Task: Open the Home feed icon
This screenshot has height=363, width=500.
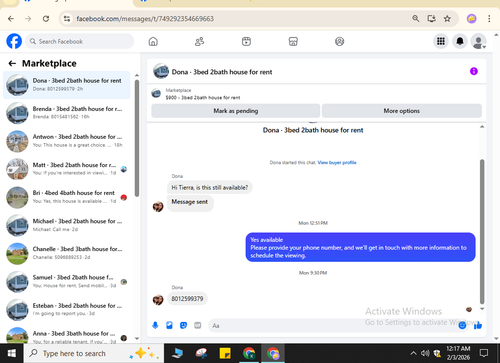Action: point(153,42)
